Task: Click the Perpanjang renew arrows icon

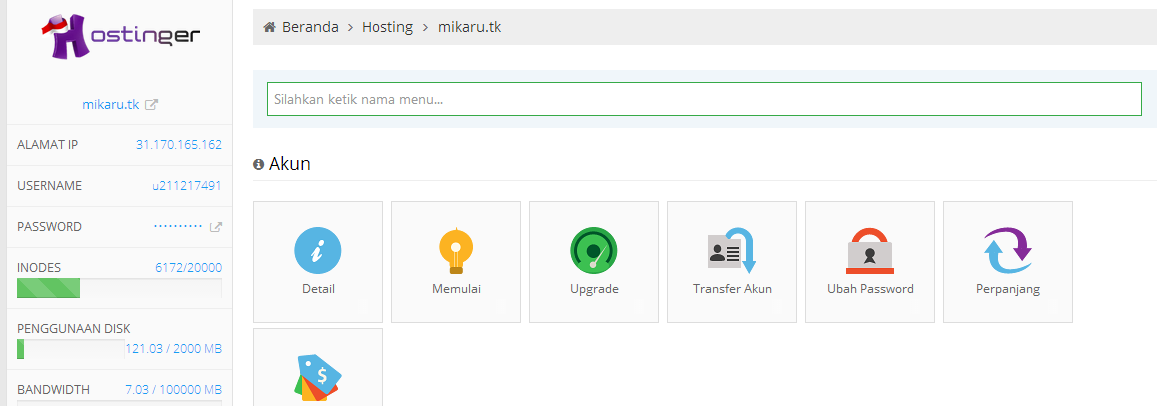Action: point(1008,251)
